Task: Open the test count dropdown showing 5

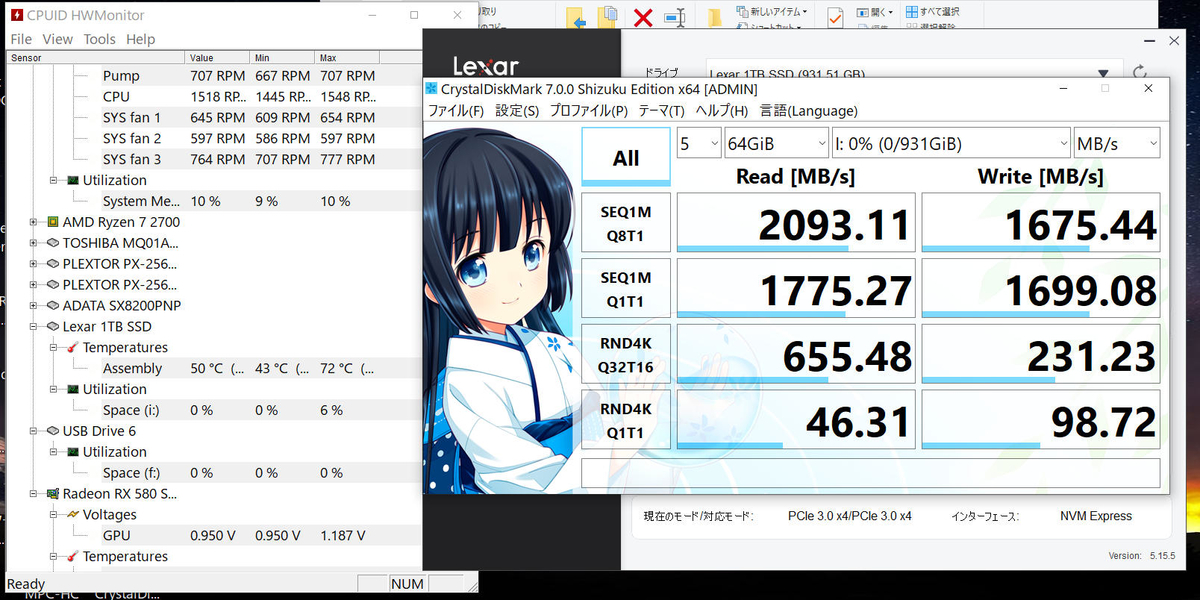Action: click(699, 143)
